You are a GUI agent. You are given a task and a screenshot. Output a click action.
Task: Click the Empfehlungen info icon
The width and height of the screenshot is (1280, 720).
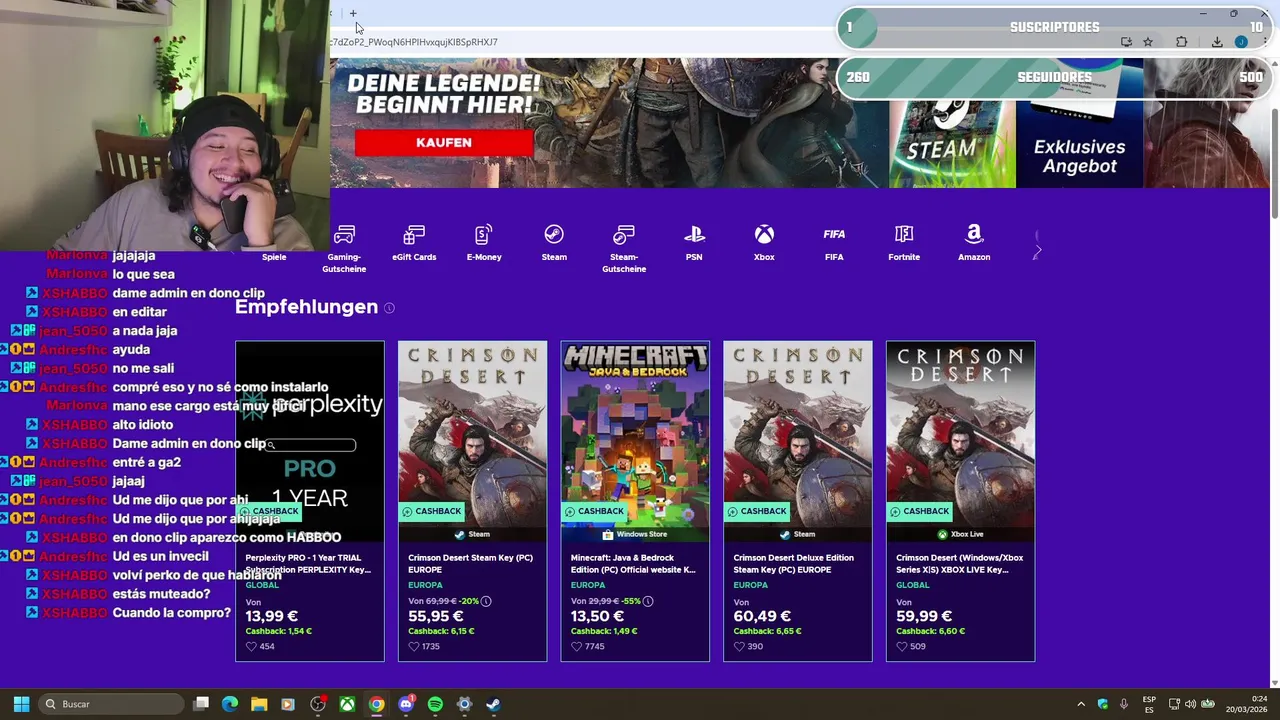(389, 308)
